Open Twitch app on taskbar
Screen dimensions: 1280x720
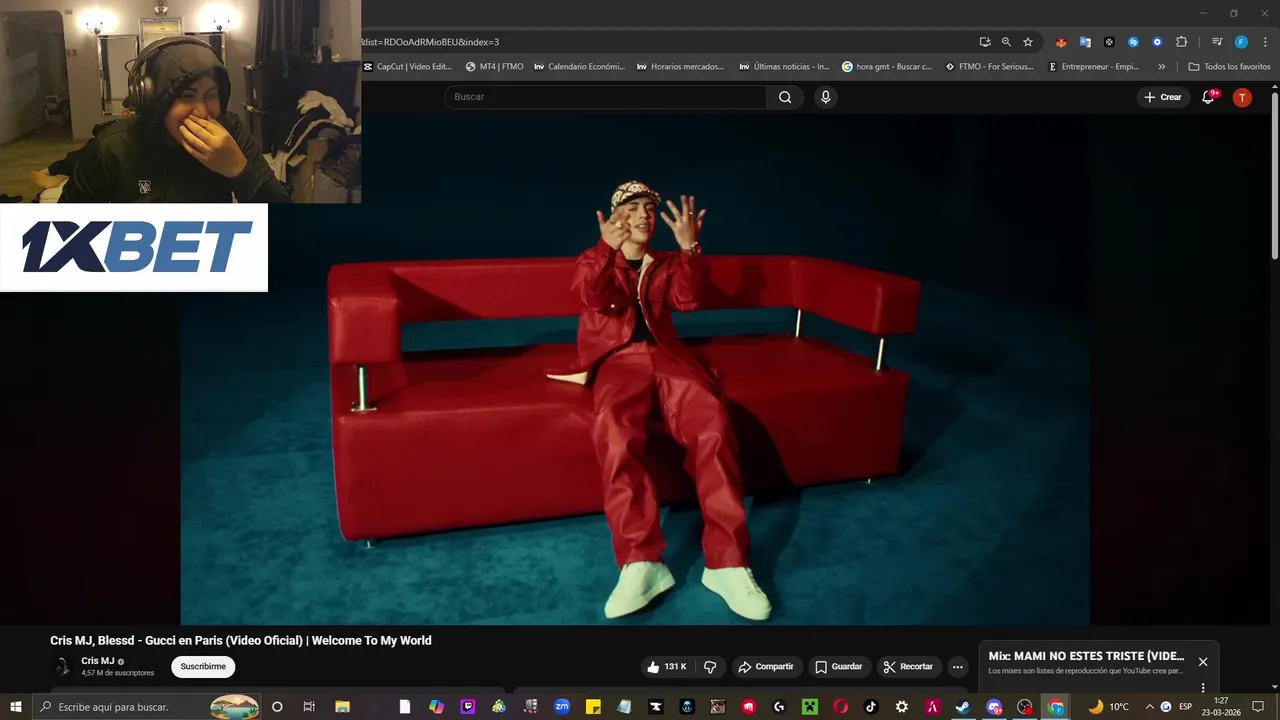click(x=468, y=707)
